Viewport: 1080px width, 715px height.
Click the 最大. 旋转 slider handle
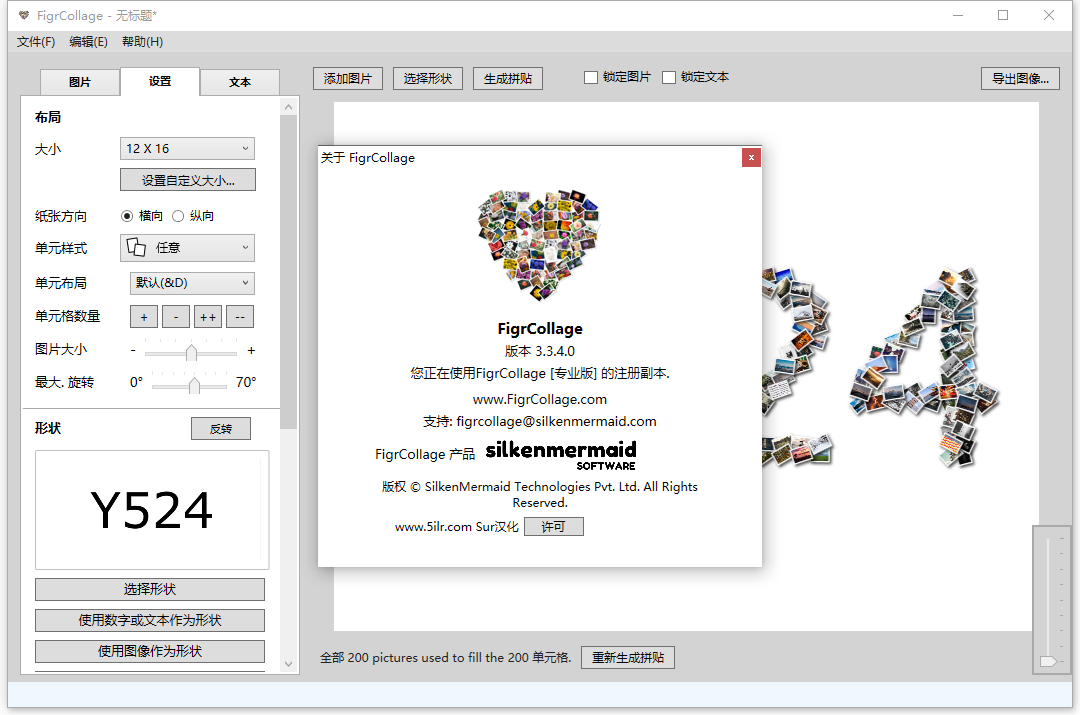(x=194, y=385)
